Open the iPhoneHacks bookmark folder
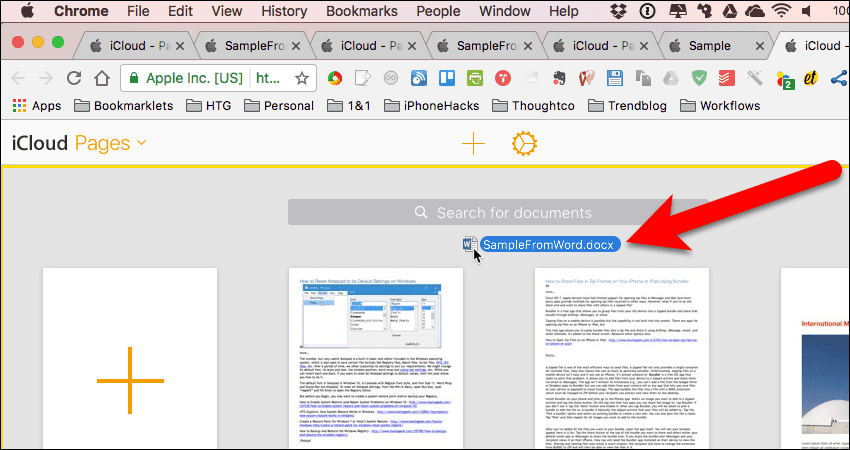850x450 pixels. (432, 106)
